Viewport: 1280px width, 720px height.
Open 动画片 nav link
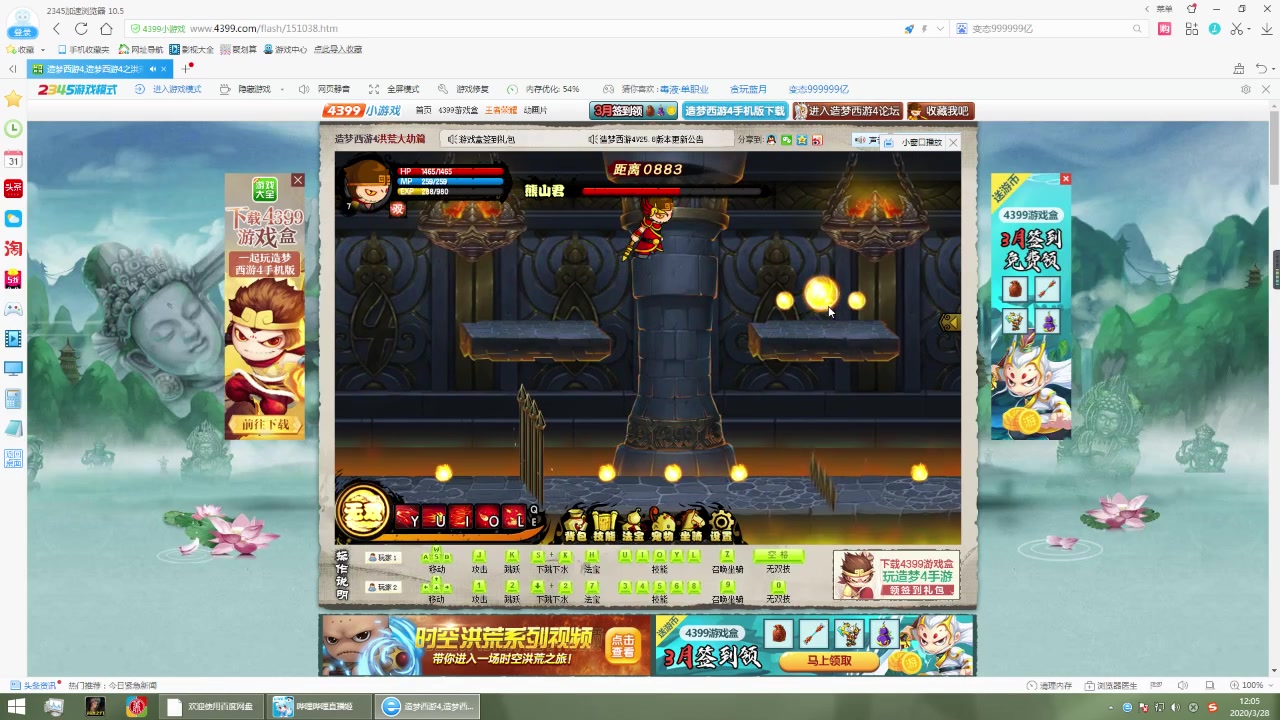click(535, 111)
